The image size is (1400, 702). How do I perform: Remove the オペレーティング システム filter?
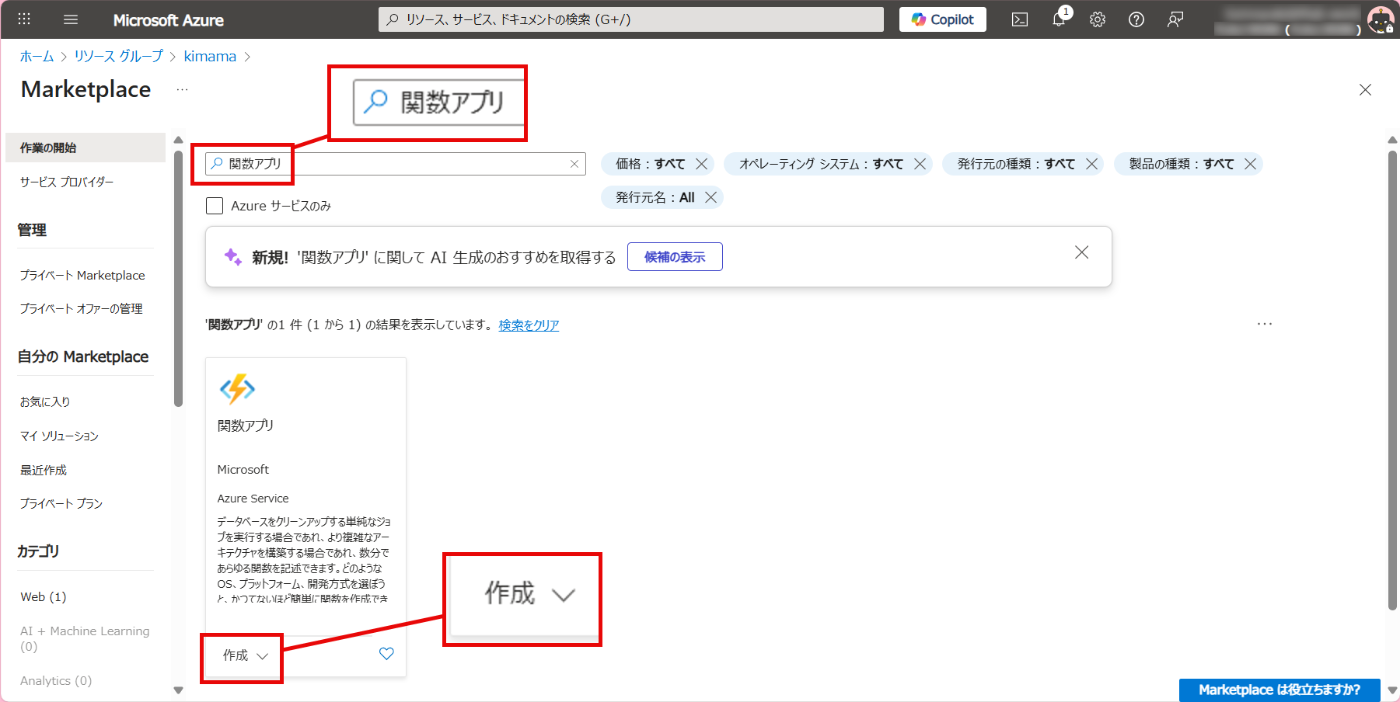pyautogui.click(x=920, y=164)
